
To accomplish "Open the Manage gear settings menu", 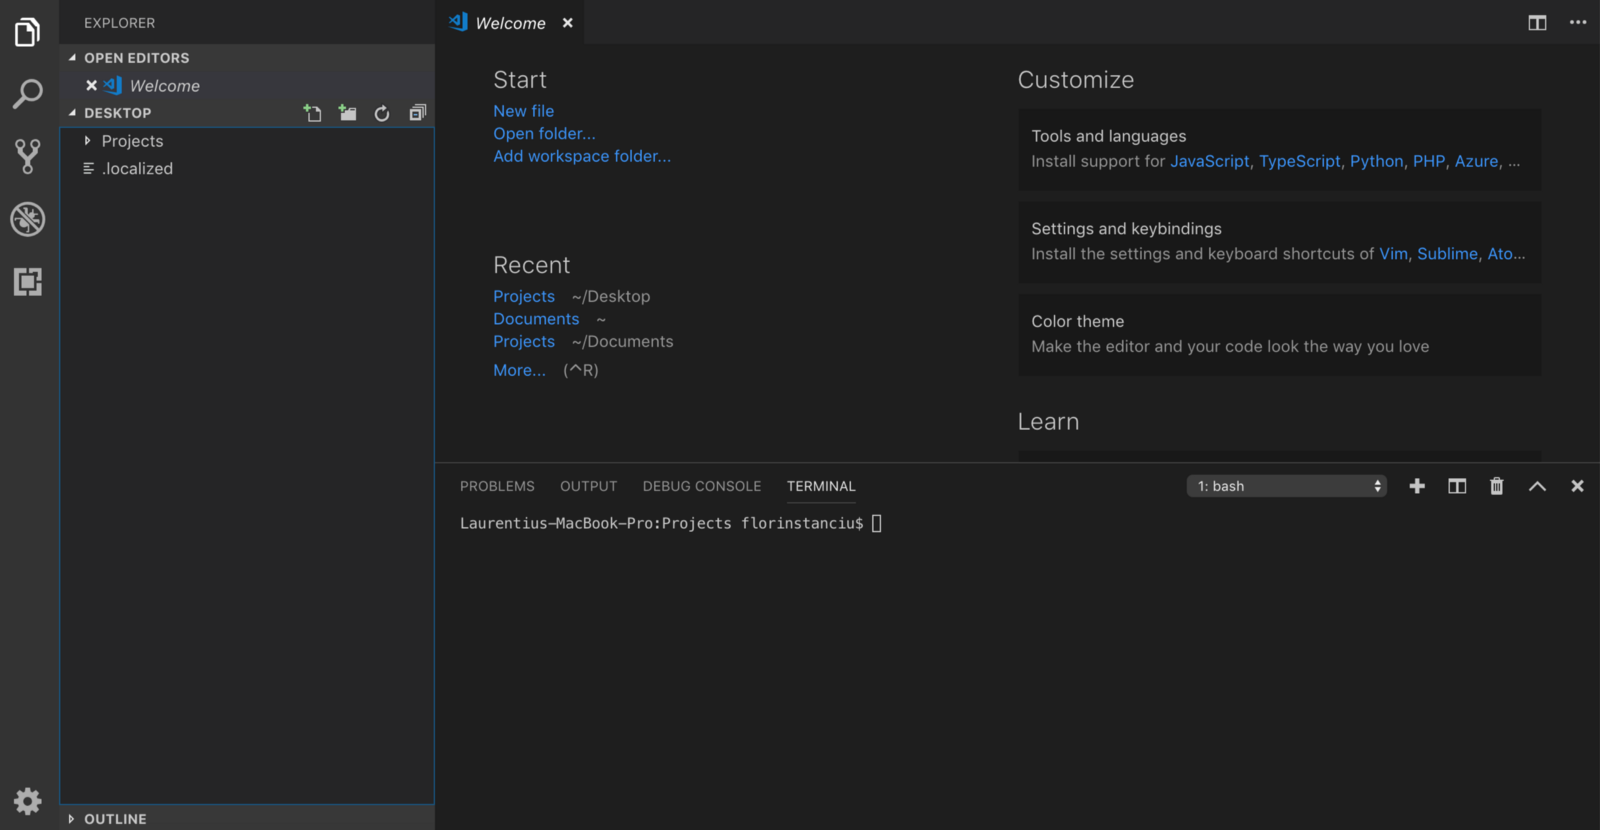I will [28, 801].
